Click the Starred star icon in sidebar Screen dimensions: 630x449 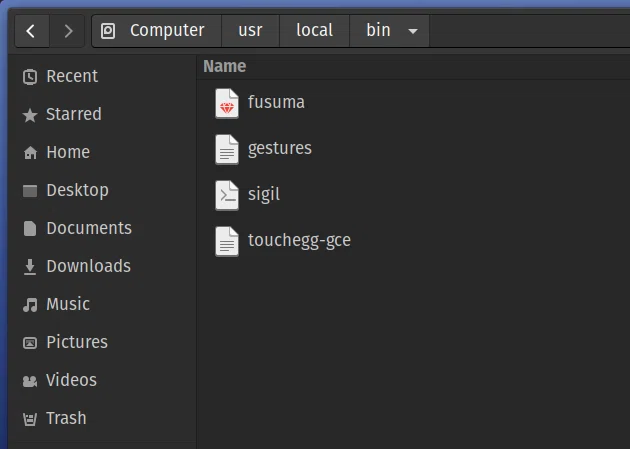pyautogui.click(x=30, y=115)
